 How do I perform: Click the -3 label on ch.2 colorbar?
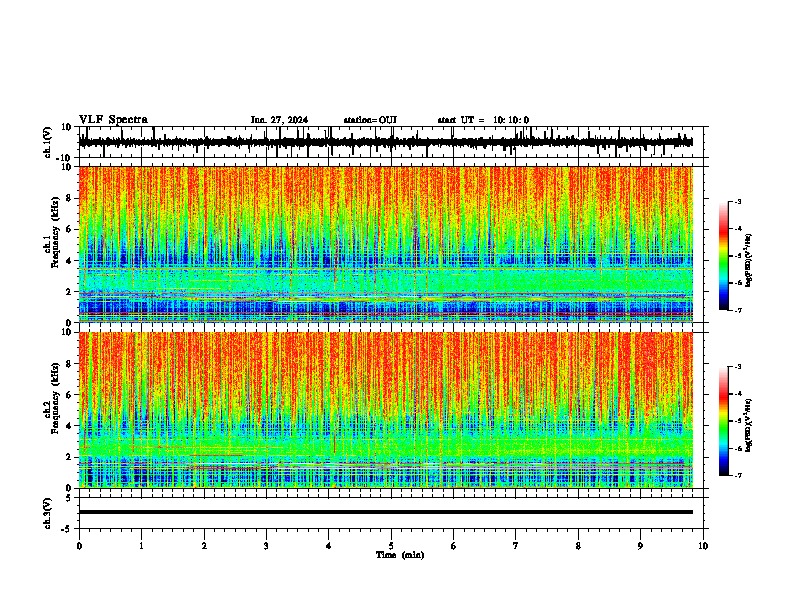[737, 367]
